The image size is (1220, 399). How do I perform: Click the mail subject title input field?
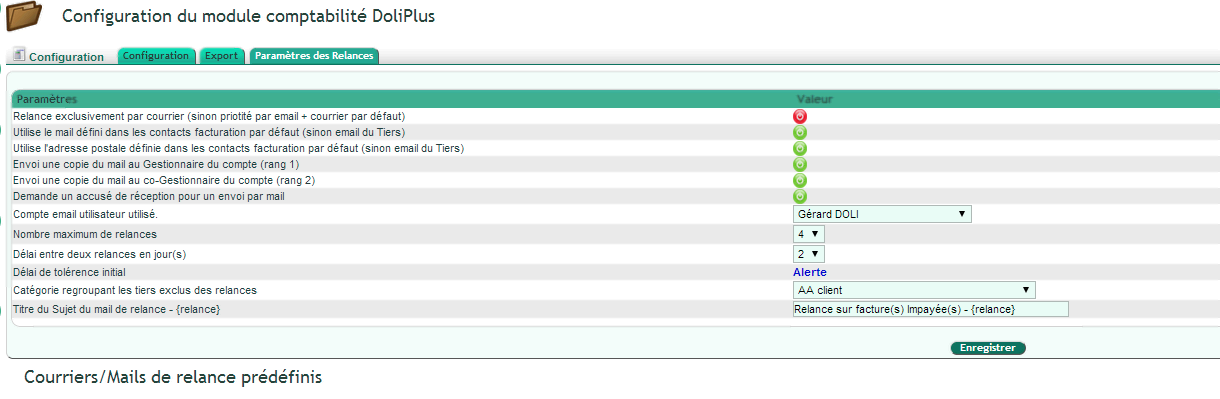pyautogui.click(x=930, y=310)
